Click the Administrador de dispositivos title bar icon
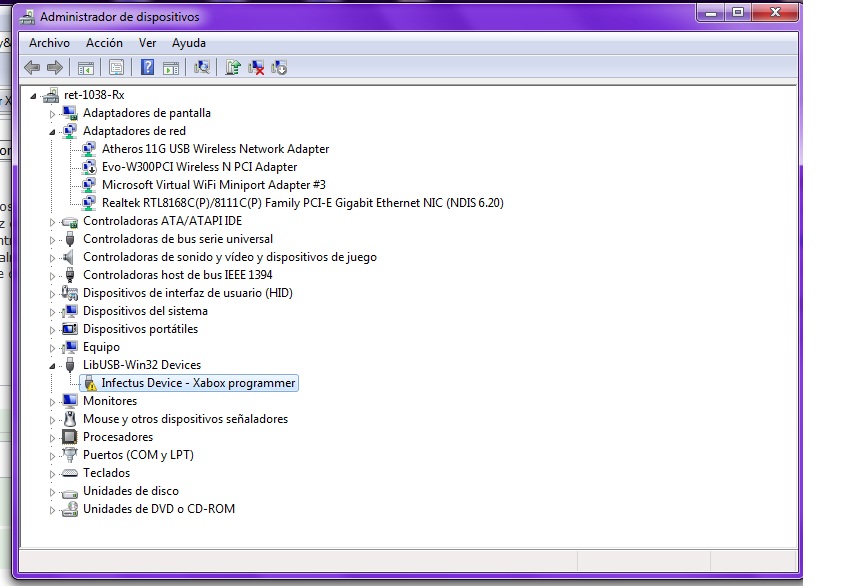Viewport: 864px width, 586px height. click(x=26, y=17)
